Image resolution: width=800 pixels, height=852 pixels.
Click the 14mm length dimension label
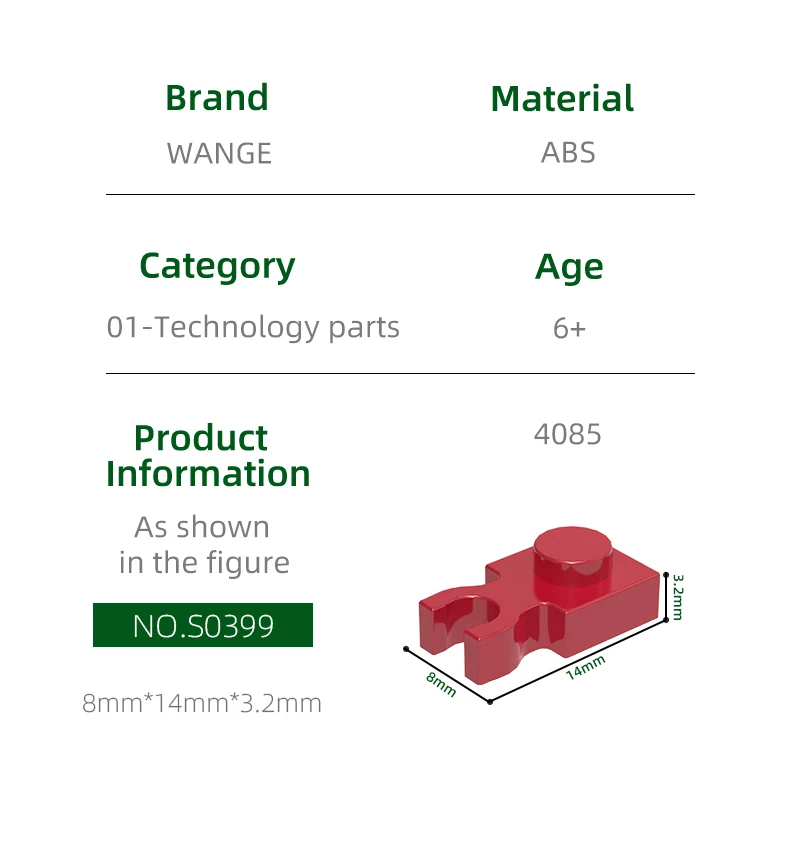[x=586, y=666]
